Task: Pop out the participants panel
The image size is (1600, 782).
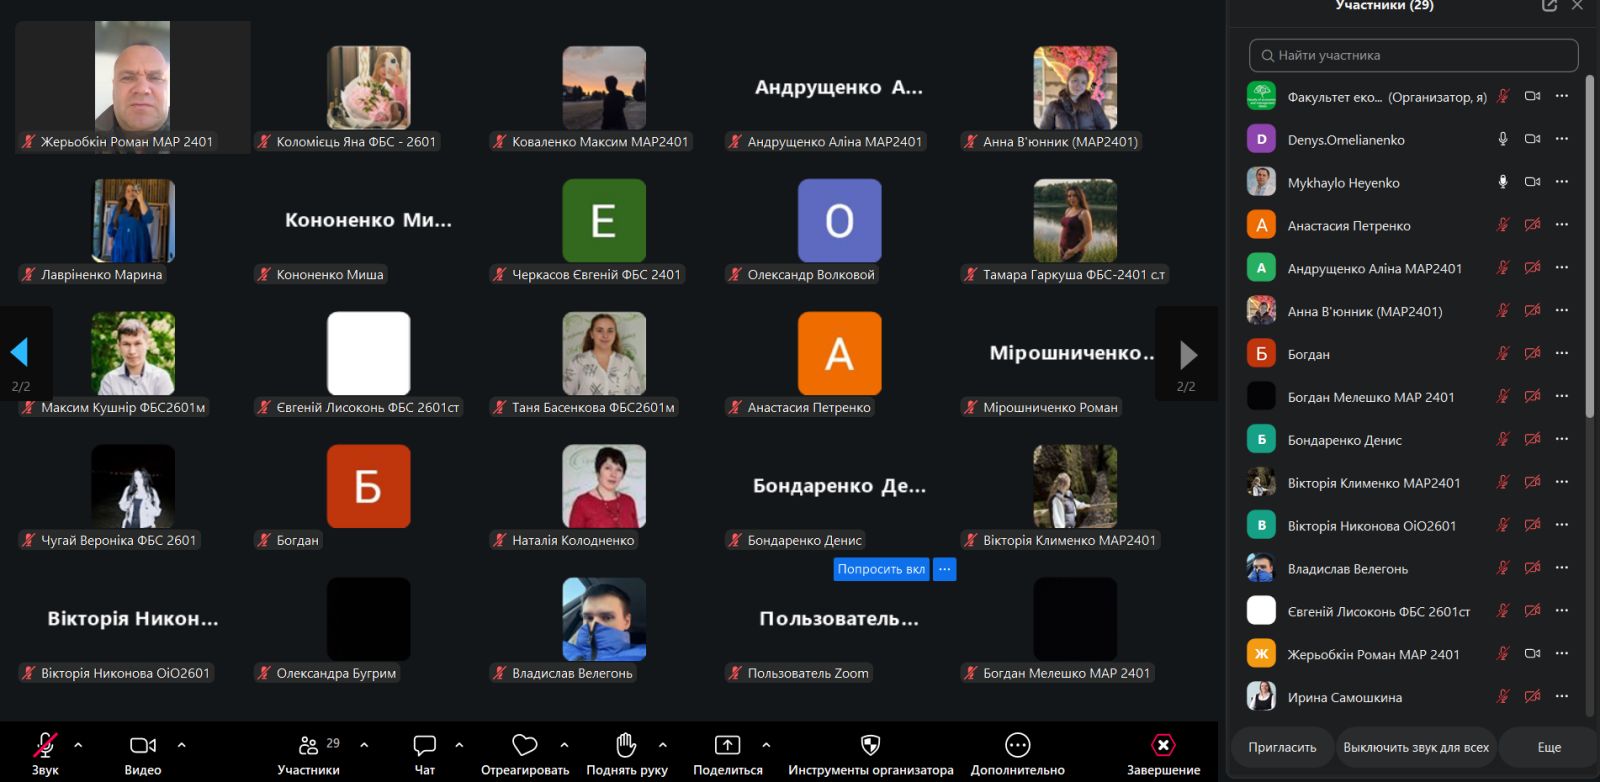Action: pos(1549,6)
